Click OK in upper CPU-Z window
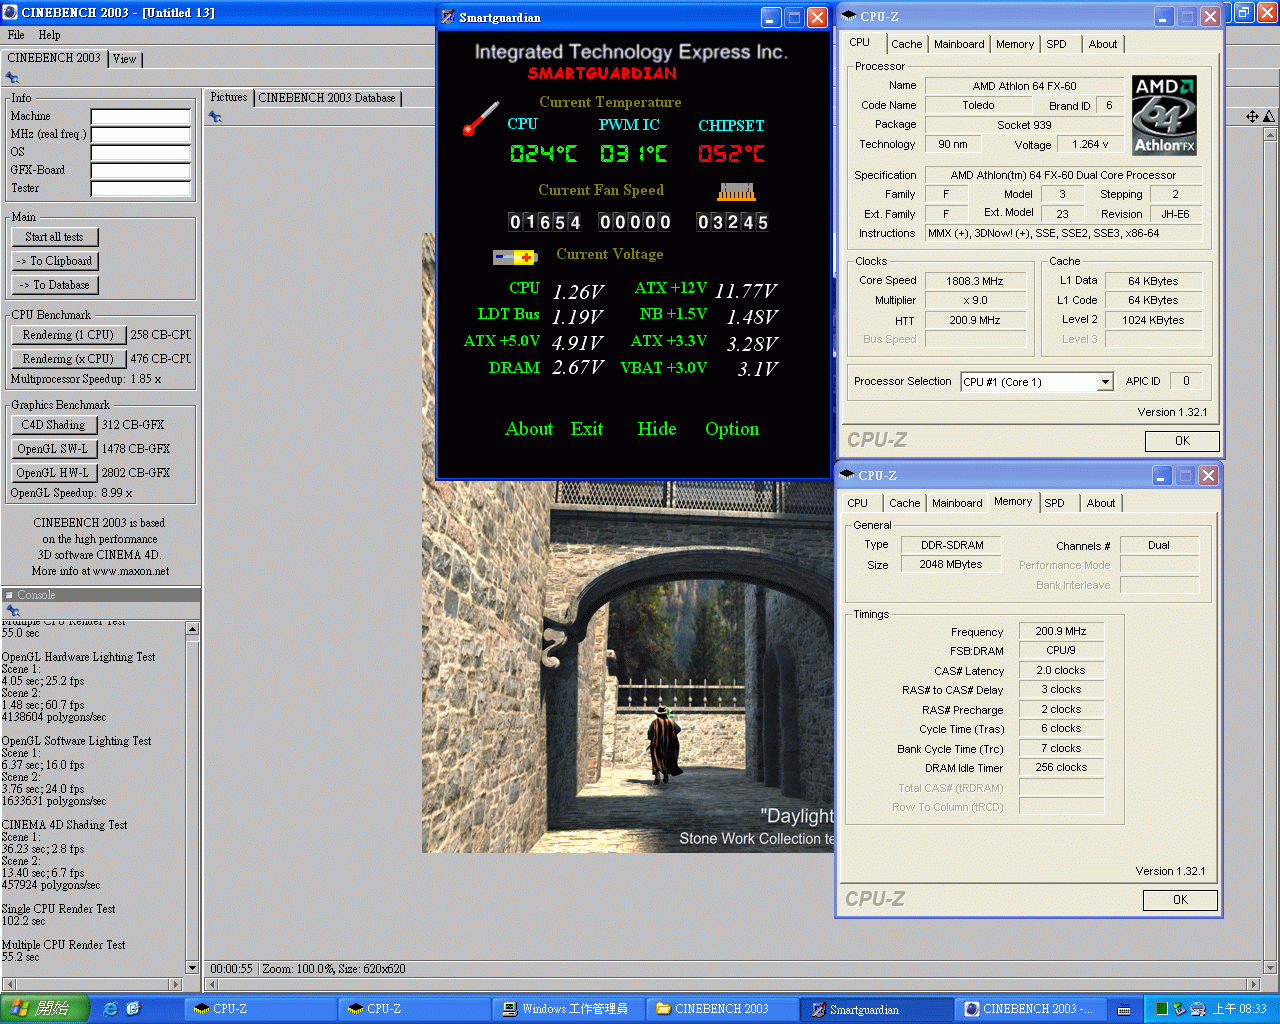This screenshot has height=1024, width=1280. click(x=1182, y=441)
